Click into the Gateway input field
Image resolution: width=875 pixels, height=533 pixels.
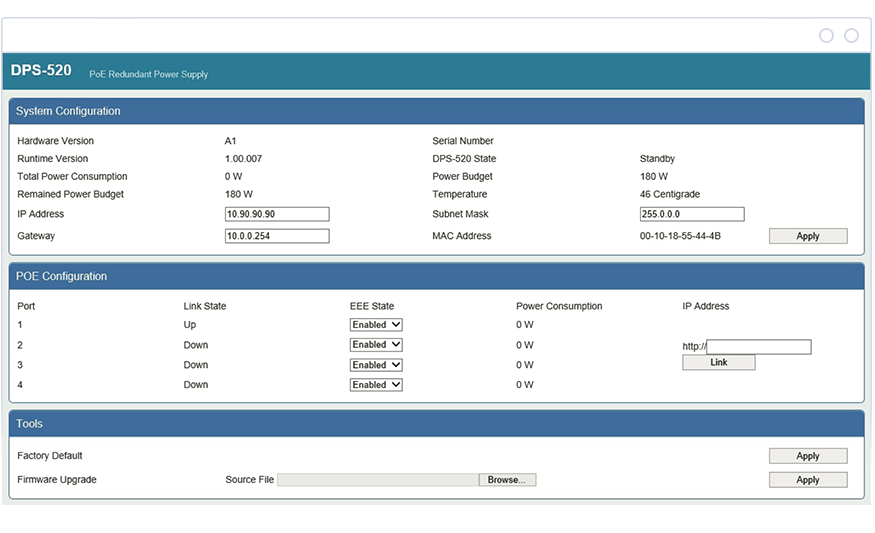pyautogui.click(x=277, y=236)
